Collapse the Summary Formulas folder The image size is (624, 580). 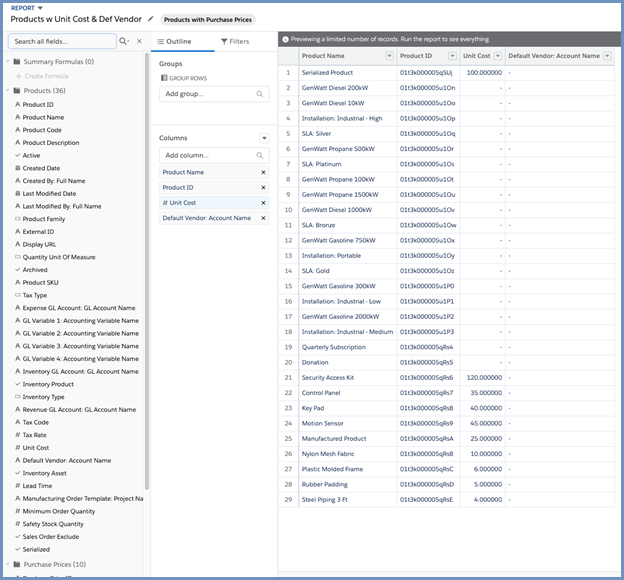coord(8,61)
